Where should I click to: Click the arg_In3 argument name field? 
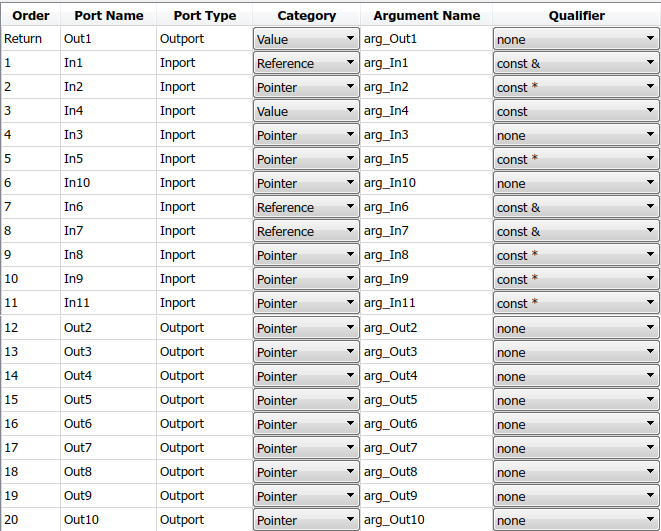pos(424,135)
